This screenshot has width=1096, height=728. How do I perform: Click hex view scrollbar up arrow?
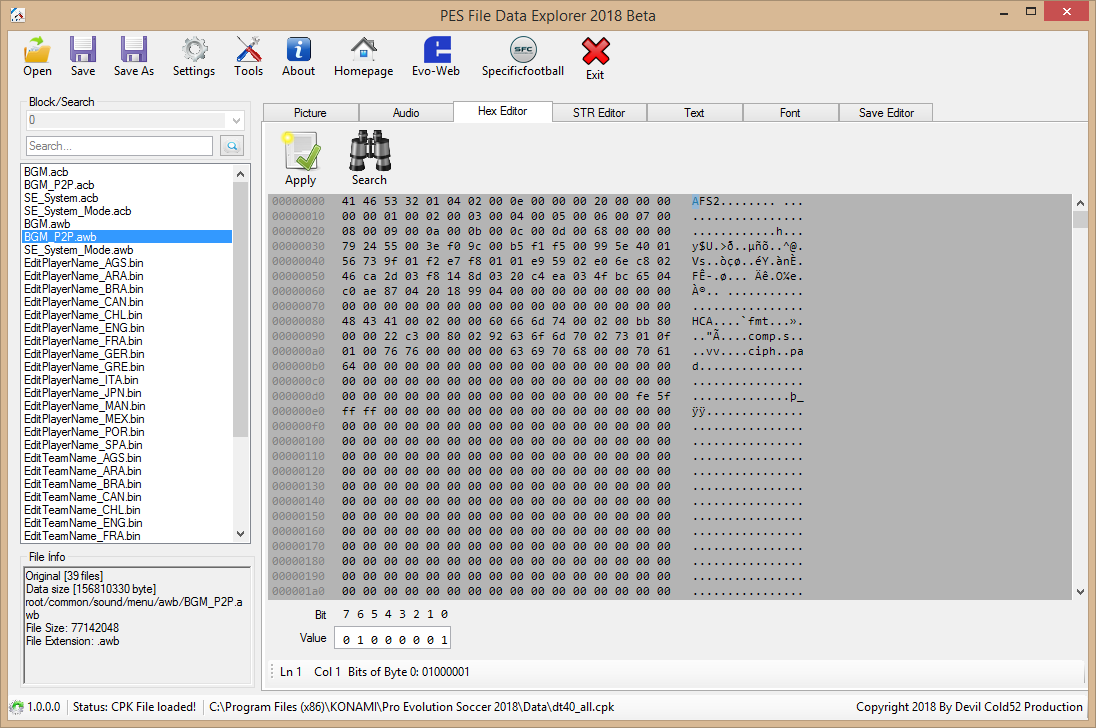1080,203
